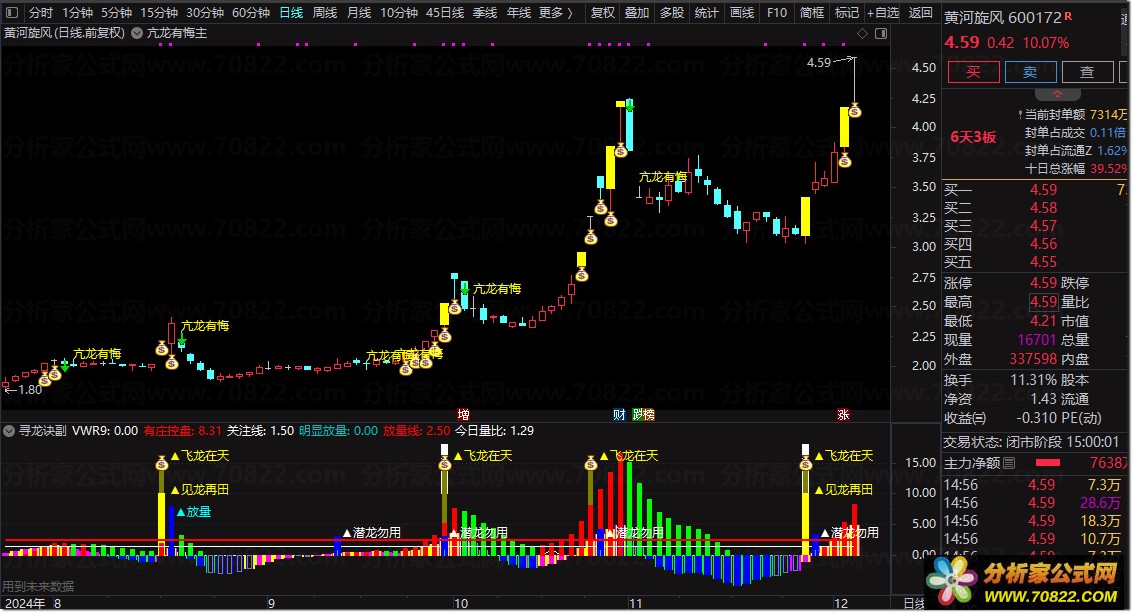Select the 5分钟 period
Screen dimensions: 1134x613
pyautogui.click(x=116, y=12)
